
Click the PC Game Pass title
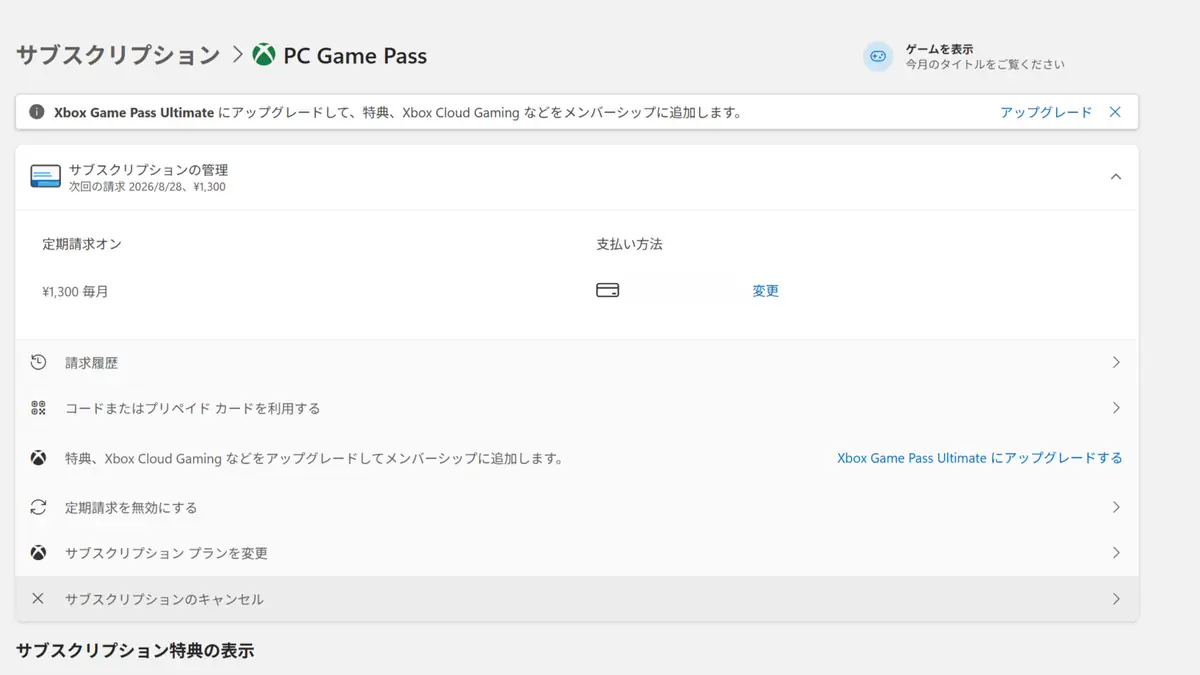tap(355, 56)
